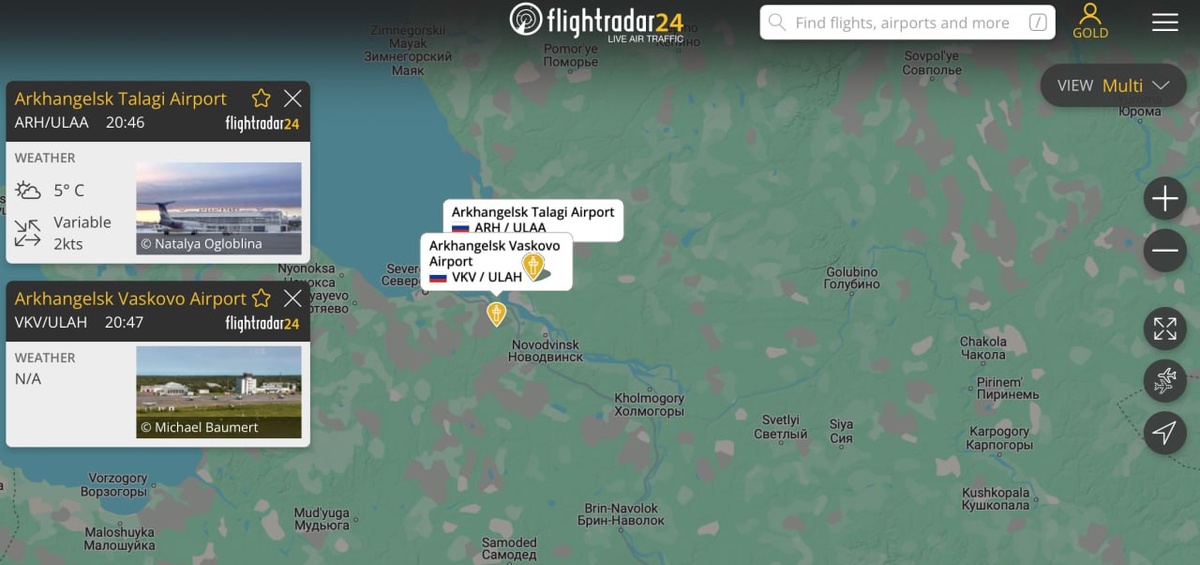Screen dimensions: 1200x565
Task: Click the Arkhangelsk Vaskovo Airport panel title
Action: tap(130, 298)
